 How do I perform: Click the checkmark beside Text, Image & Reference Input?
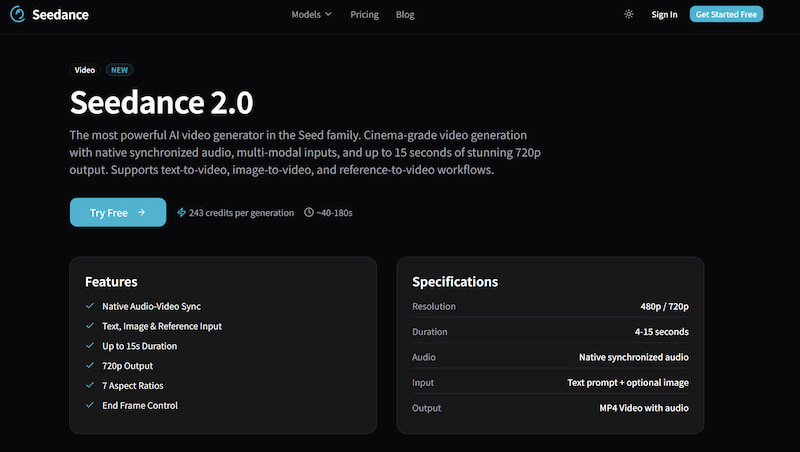[x=90, y=326]
